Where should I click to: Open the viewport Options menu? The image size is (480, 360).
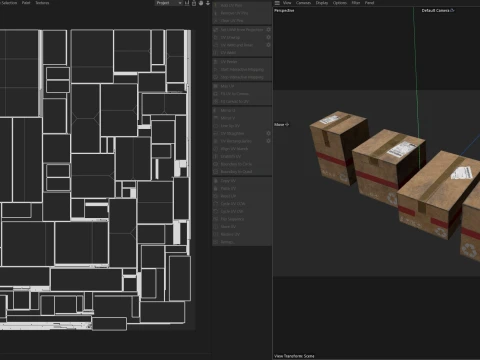(x=340, y=3)
